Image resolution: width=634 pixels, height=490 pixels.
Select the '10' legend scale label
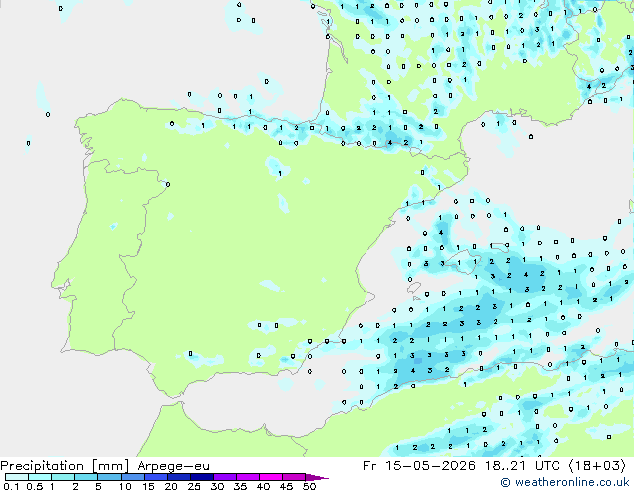coord(125,486)
